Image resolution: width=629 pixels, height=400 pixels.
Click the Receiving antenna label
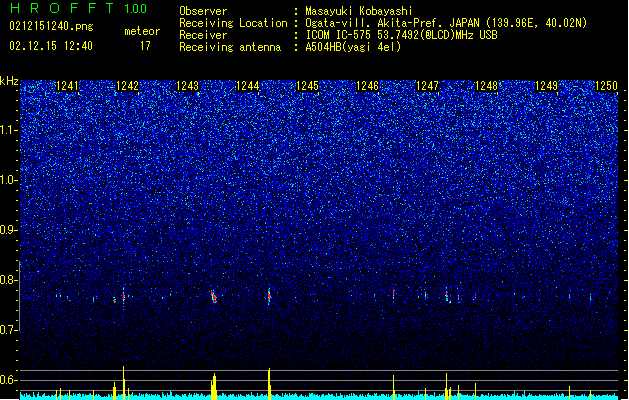click(230, 47)
